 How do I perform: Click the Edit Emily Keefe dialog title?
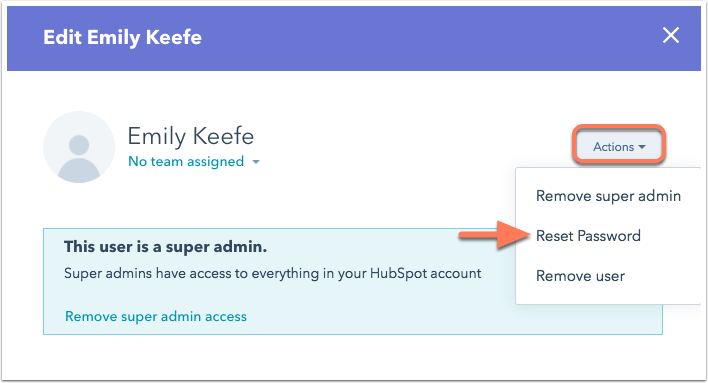point(122,37)
